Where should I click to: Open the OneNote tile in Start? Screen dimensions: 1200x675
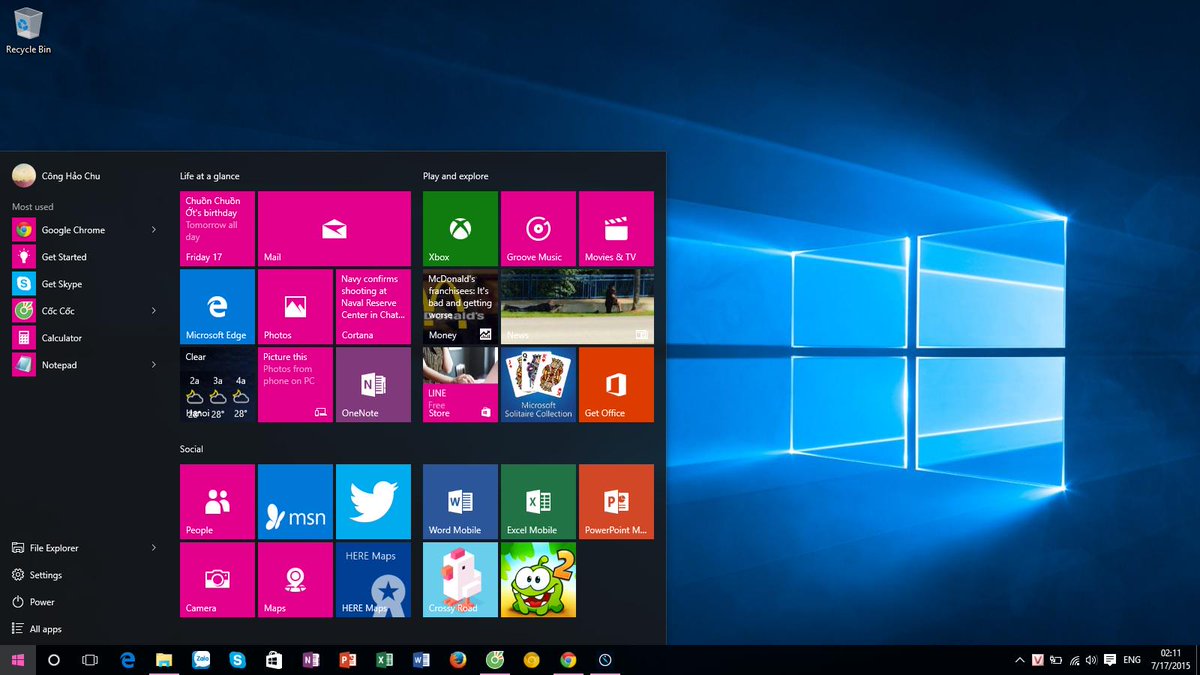click(x=373, y=384)
